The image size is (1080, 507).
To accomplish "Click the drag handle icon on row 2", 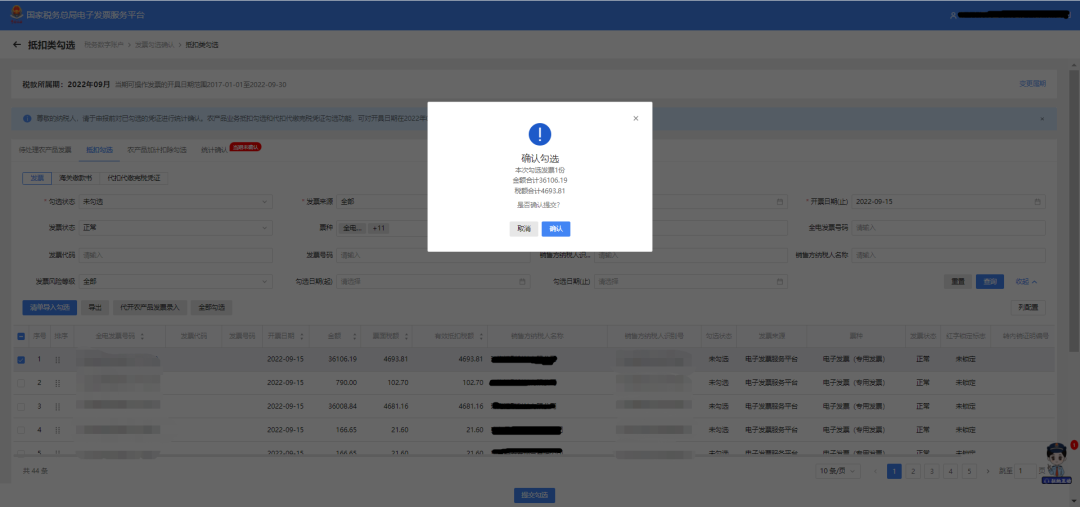I will click(57, 383).
